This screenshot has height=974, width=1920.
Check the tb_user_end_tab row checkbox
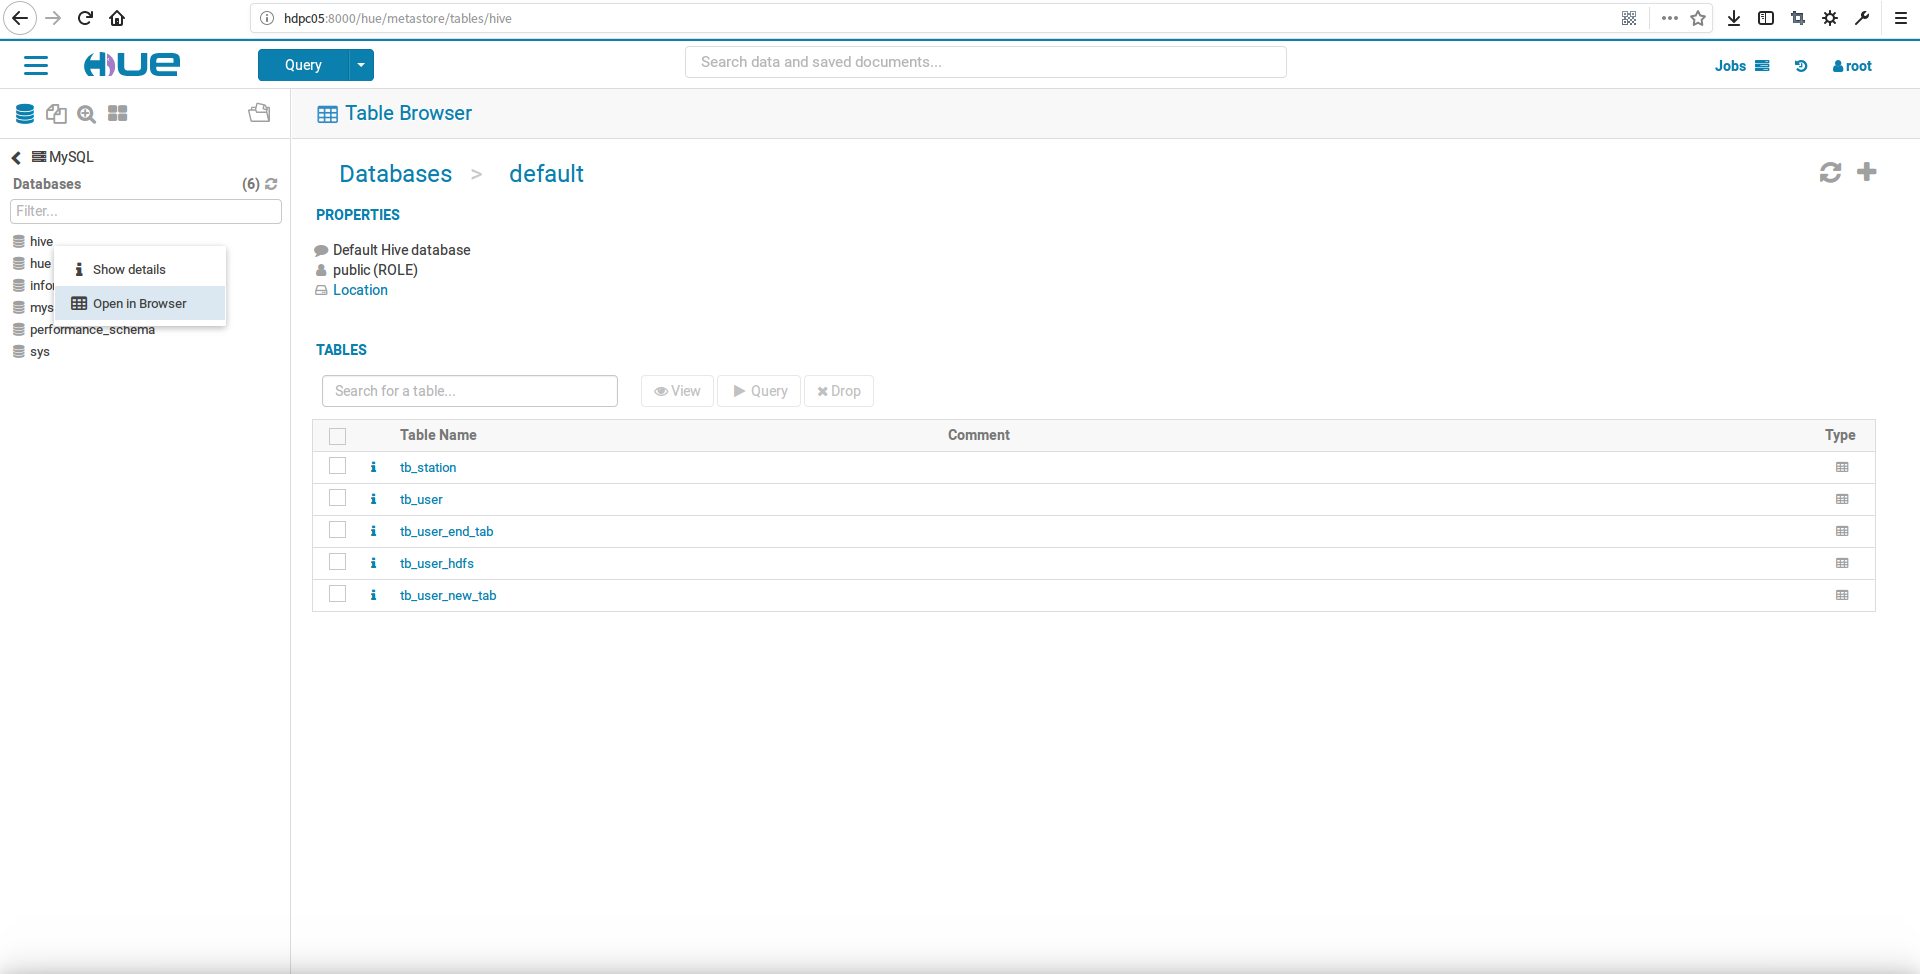[338, 530]
